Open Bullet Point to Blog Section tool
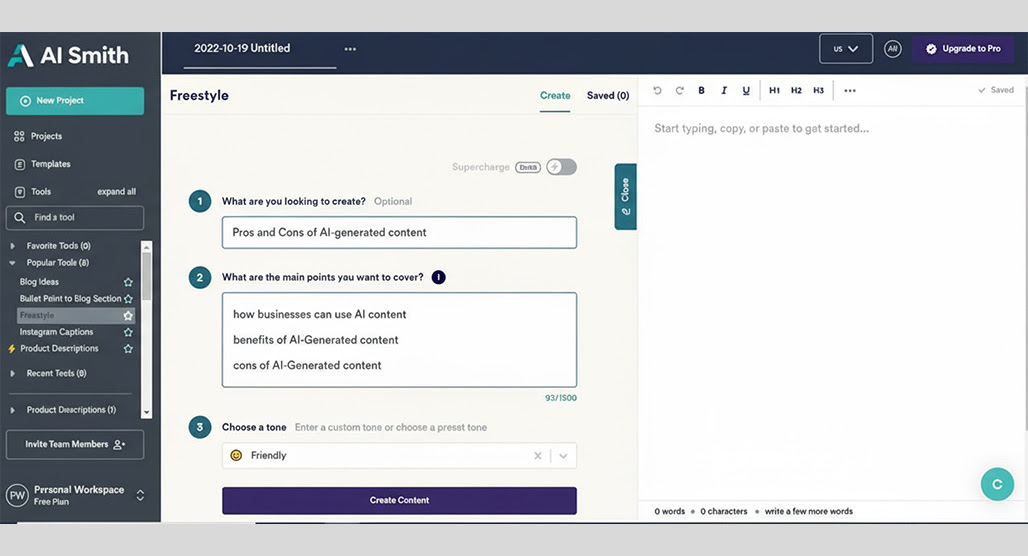Screen dimensions: 1028x556 tap(70, 299)
